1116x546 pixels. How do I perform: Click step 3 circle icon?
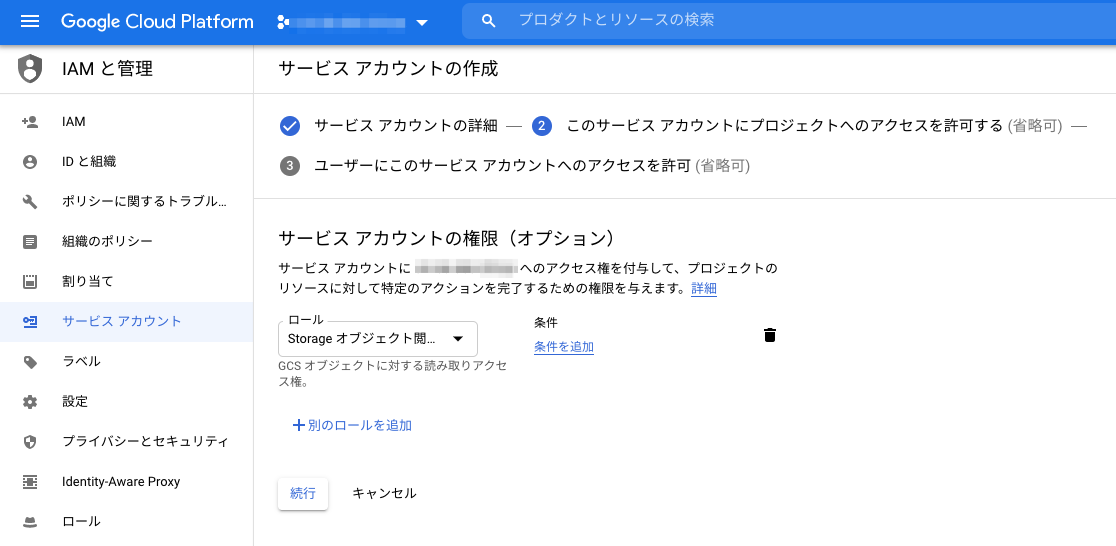(289, 166)
